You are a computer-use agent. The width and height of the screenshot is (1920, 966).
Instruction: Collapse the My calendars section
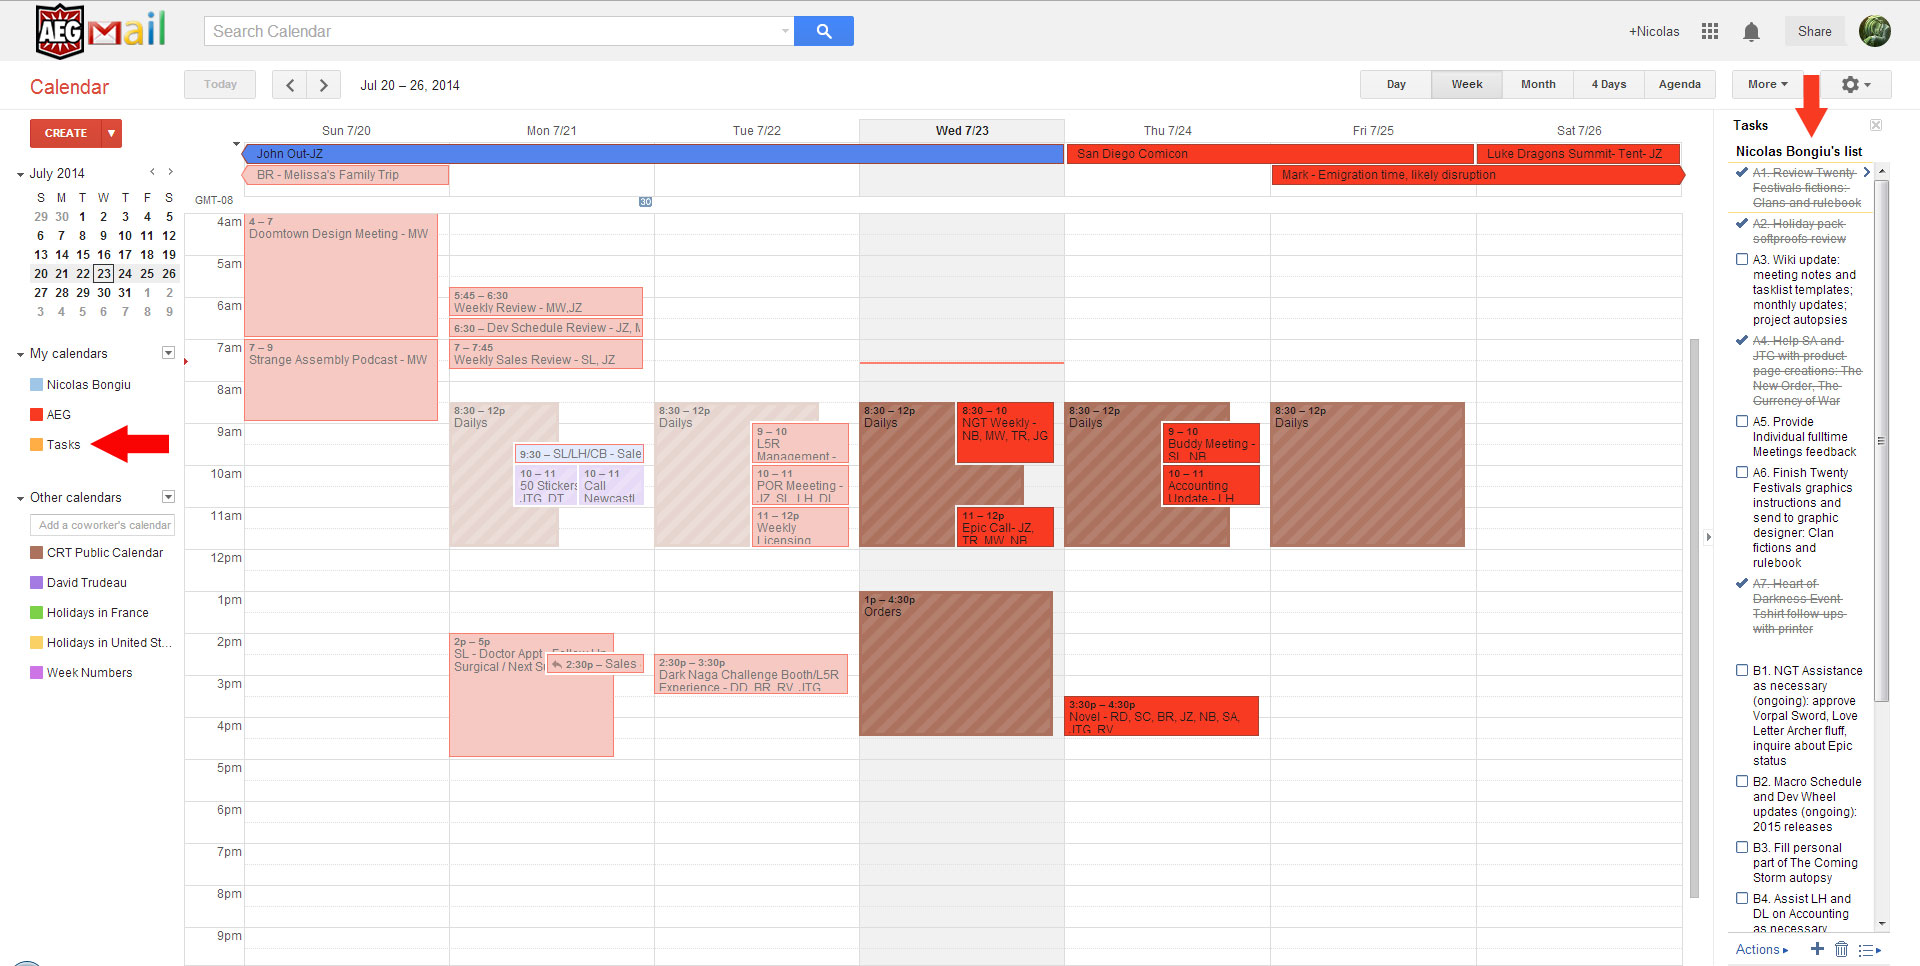[x=20, y=354]
